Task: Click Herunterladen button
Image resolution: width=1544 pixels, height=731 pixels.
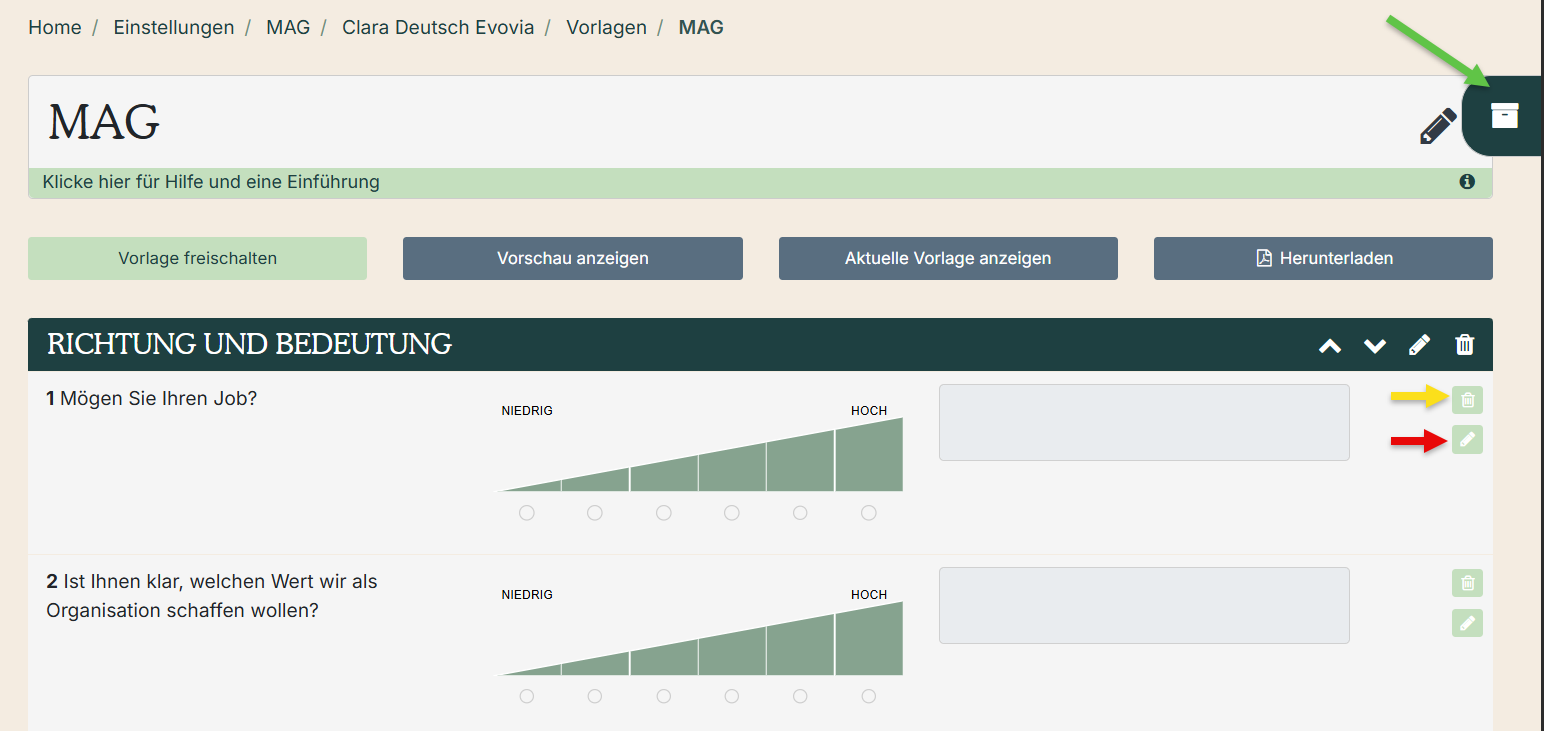Action: 1323,258
